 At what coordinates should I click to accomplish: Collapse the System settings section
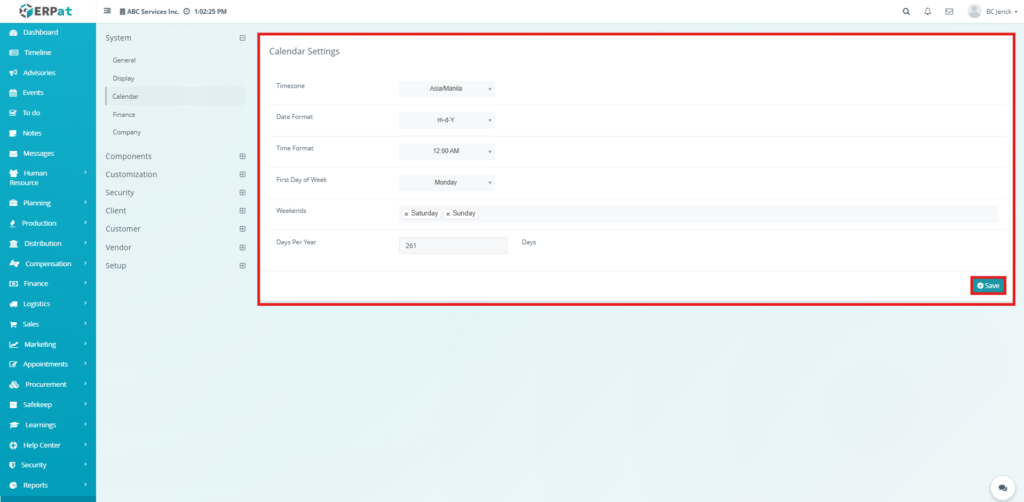click(242, 38)
